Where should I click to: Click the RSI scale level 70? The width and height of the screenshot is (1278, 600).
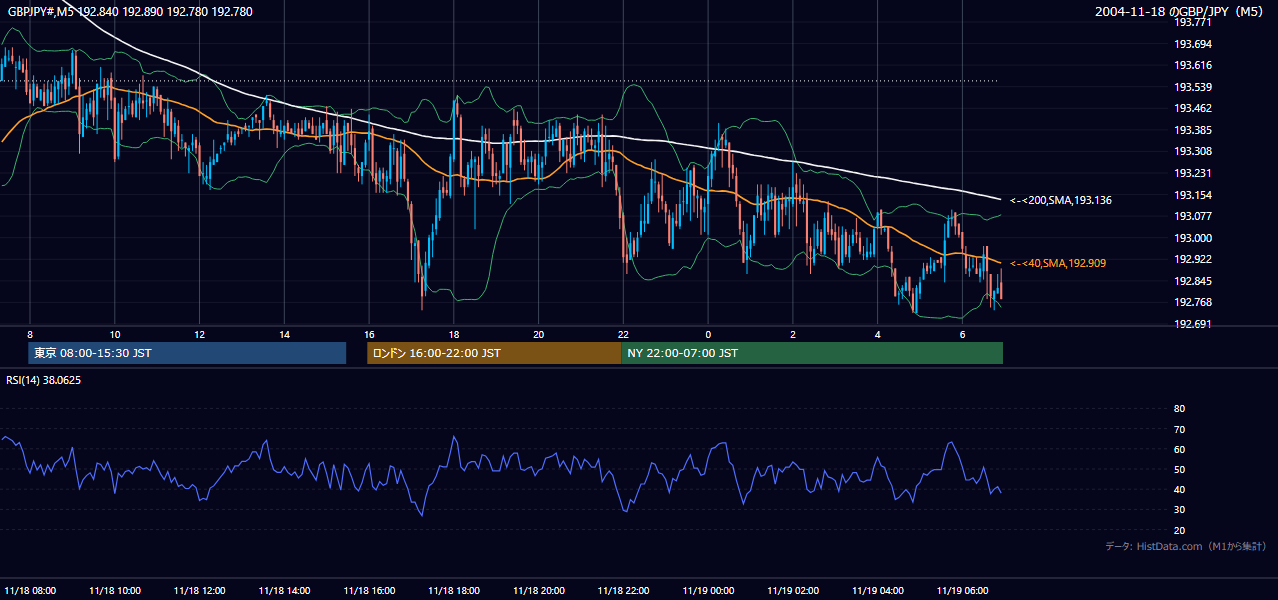[1179, 429]
